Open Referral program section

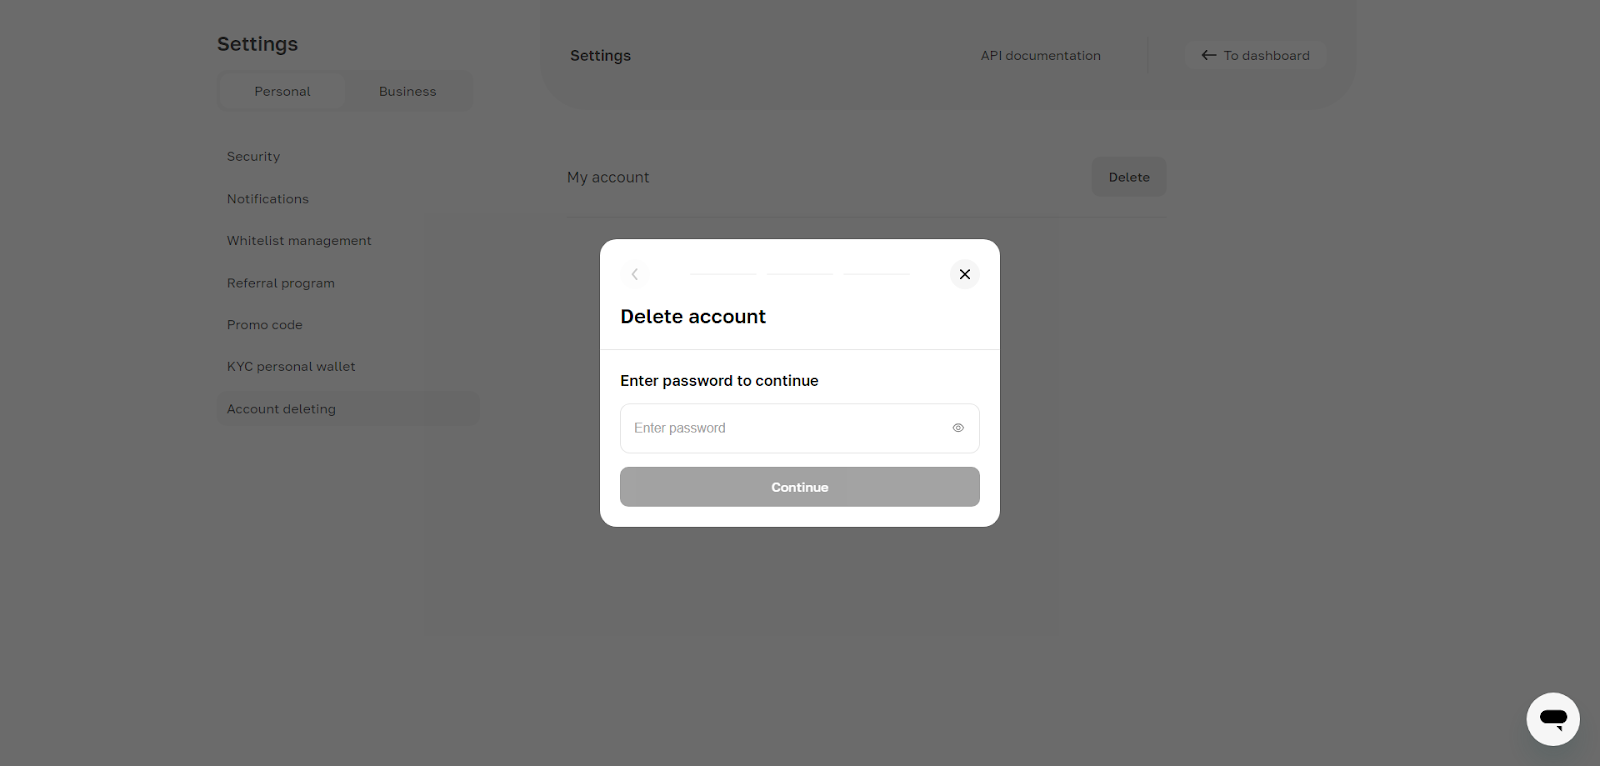click(280, 283)
